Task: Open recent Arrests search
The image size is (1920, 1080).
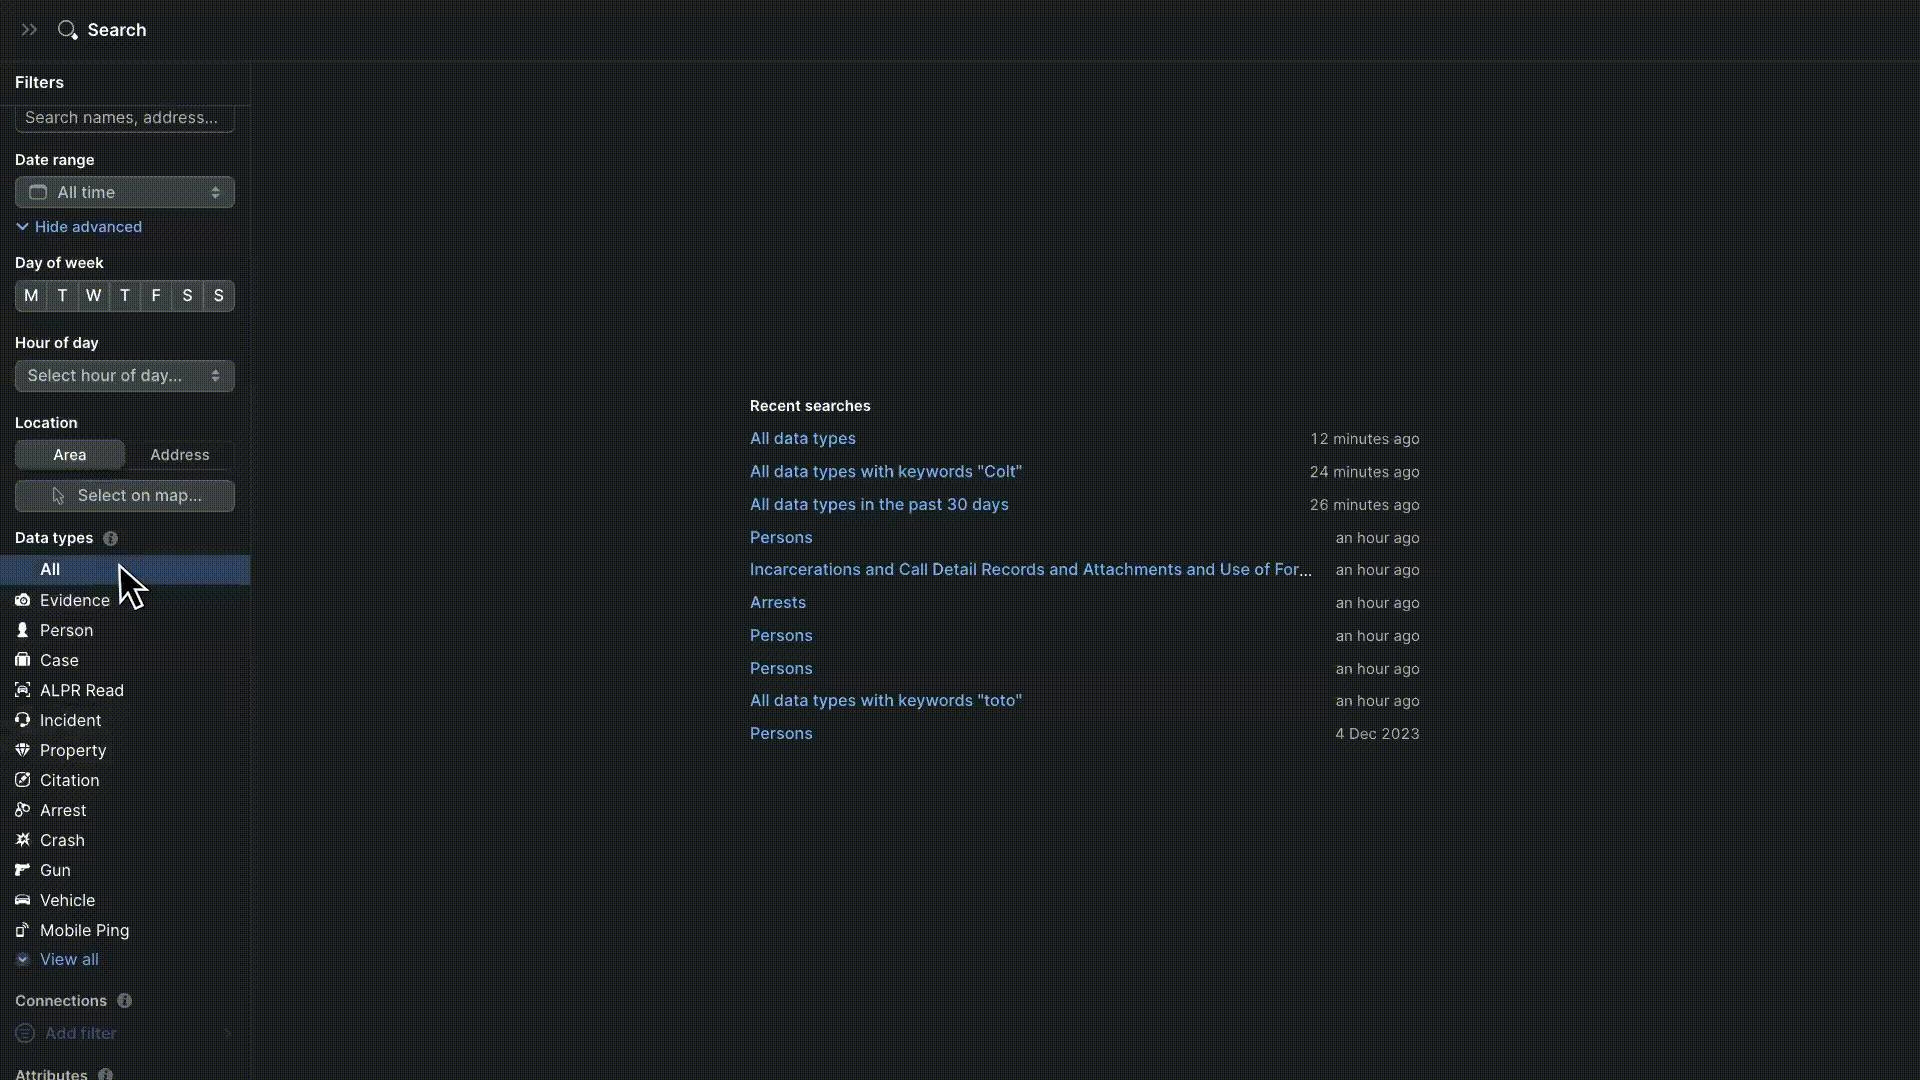Action: coord(778,603)
